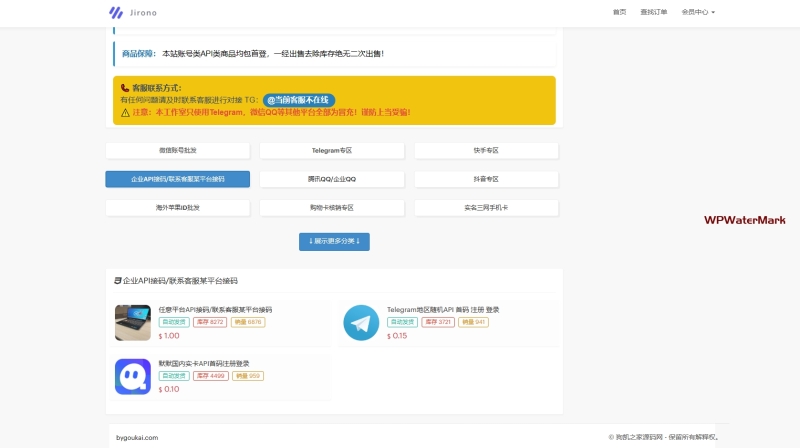Screen dimensions: 800x448
Task: Click the phone icon beside 客服联系方式
Action: (x=124, y=88)
